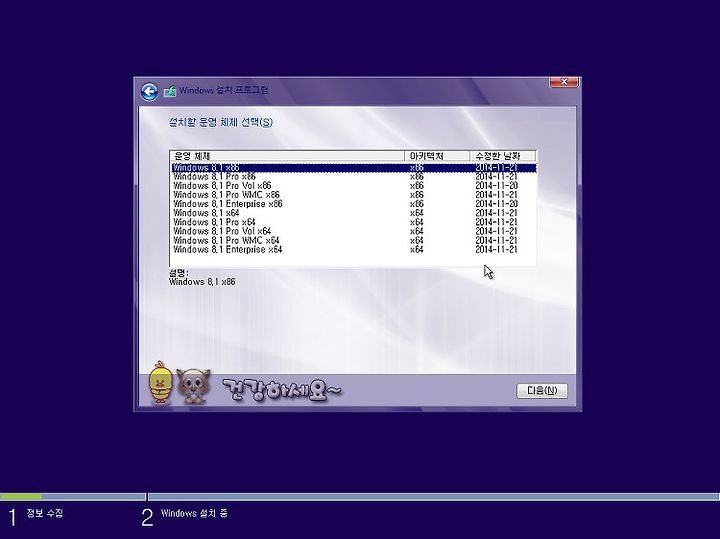The image size is (720, 539).
Task: Select Windows 8.1 Pro WMC x86
Action: 354,195
